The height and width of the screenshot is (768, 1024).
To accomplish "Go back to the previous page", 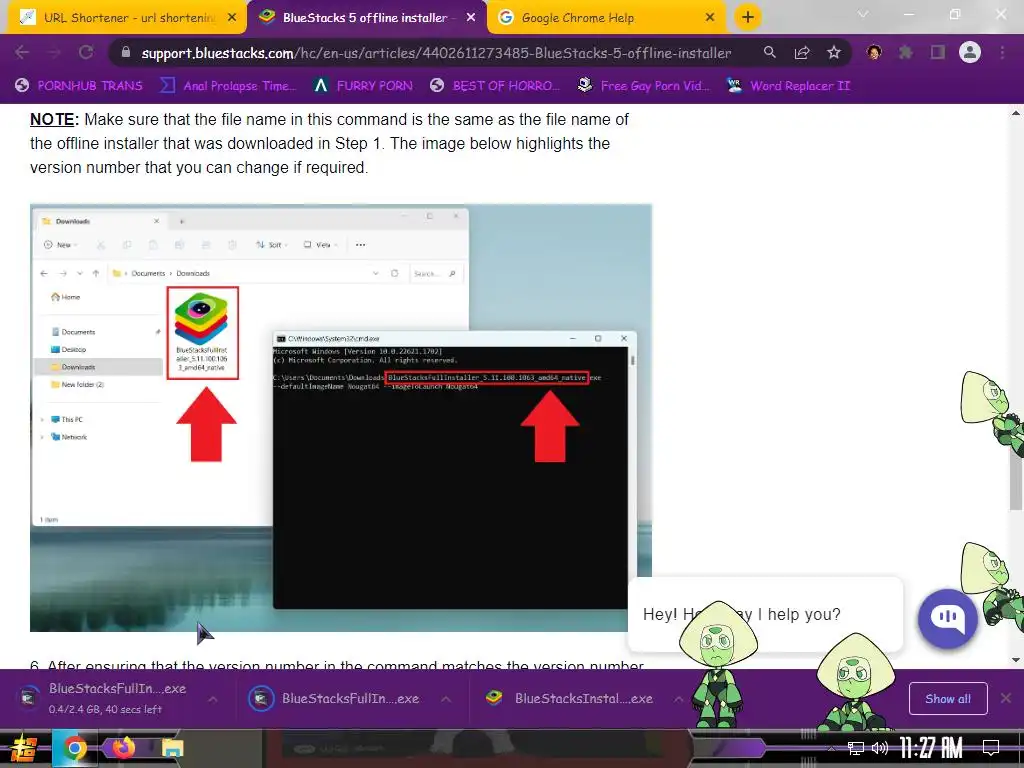I will (22, 53).
